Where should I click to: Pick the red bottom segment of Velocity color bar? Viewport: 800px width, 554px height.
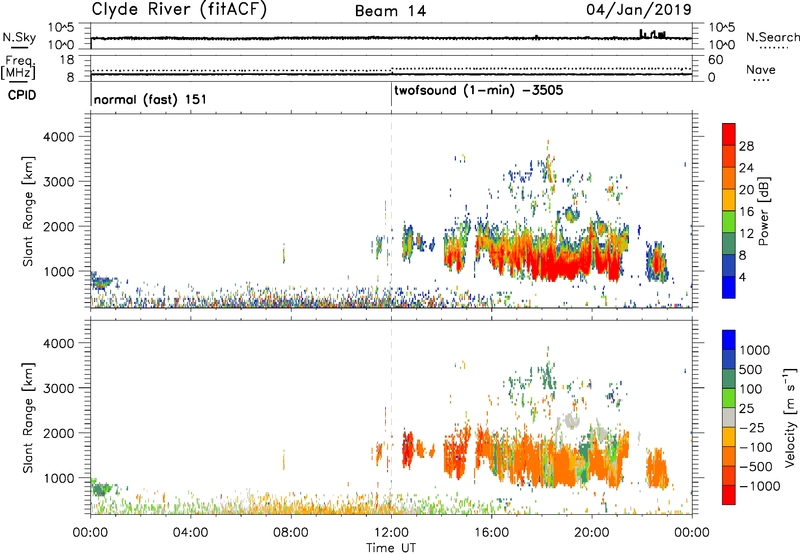pos(729,495)
